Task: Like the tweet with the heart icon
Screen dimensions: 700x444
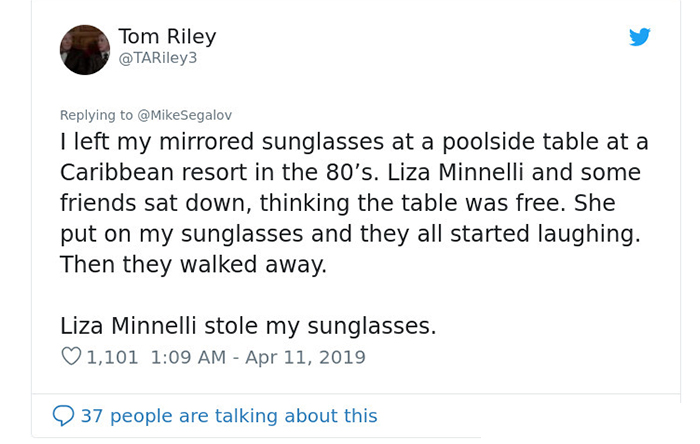Action: click(x=71, y=356)
